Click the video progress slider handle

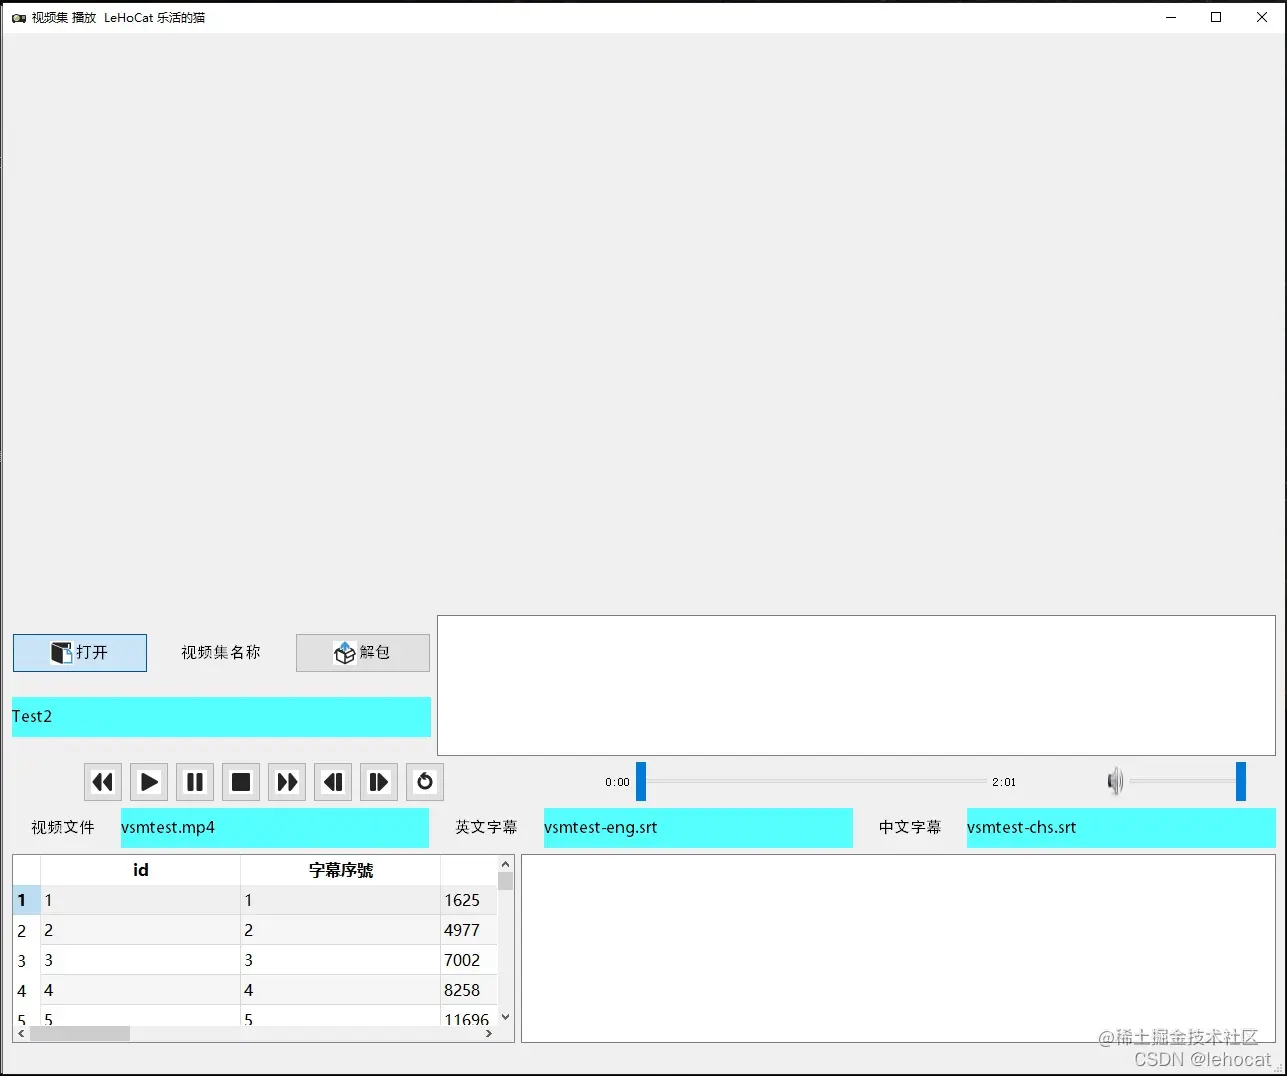[x=641, y=782]
